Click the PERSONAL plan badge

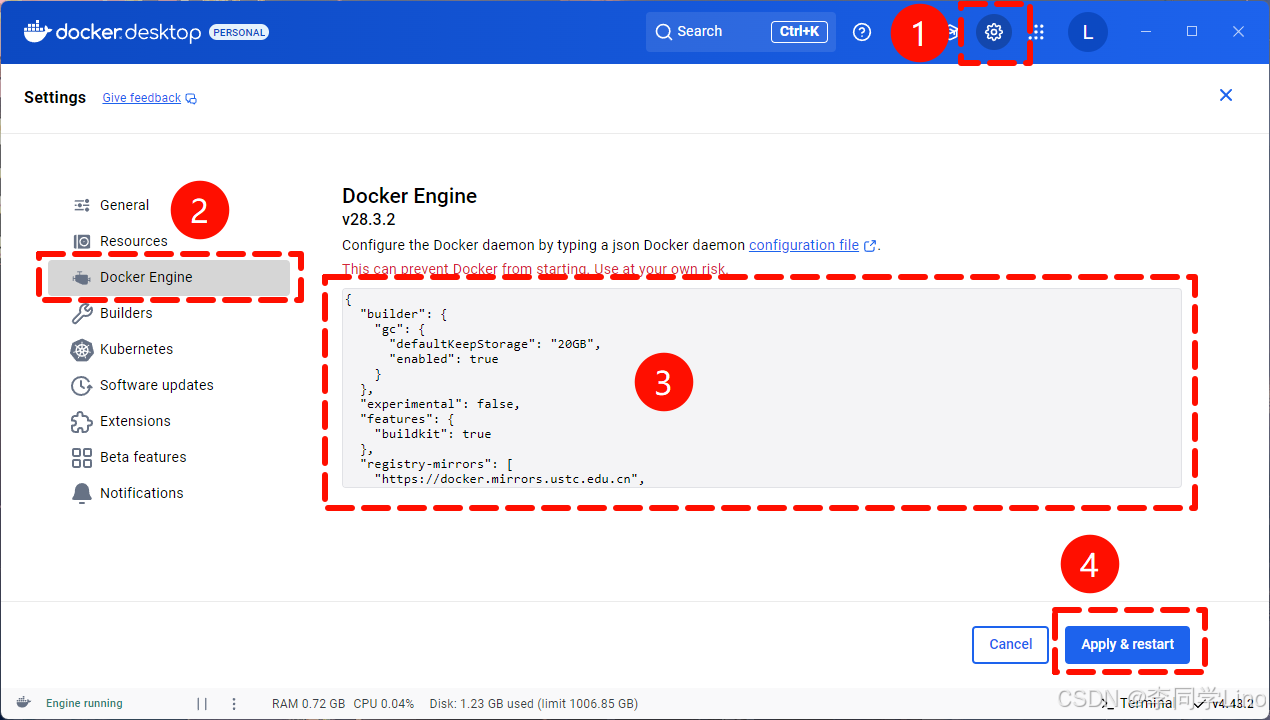click(x=239, y=32)
